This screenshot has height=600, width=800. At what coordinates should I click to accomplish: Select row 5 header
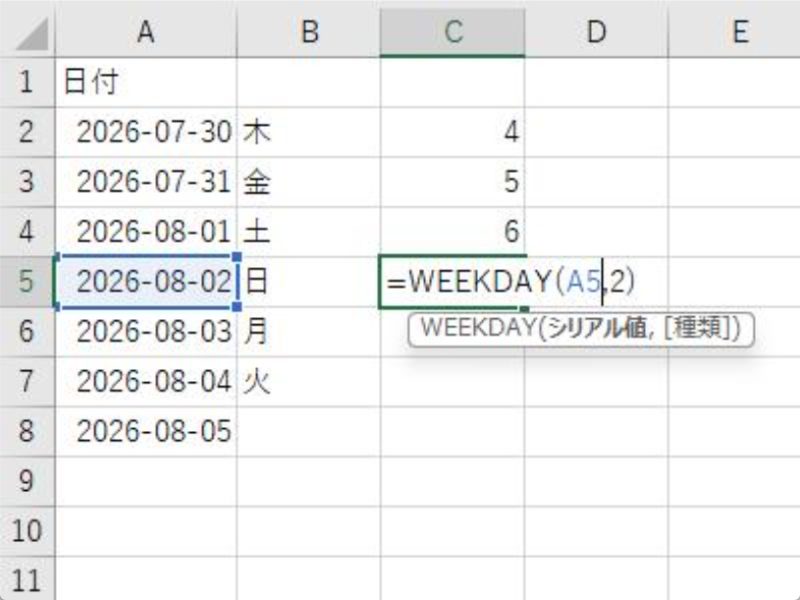coord(27,282)
